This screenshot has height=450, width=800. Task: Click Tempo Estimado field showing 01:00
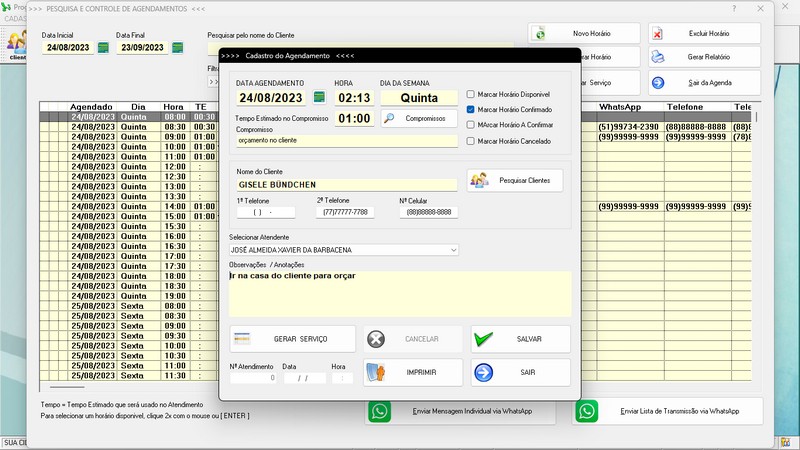pyautogui.click(x=354, y=118)
